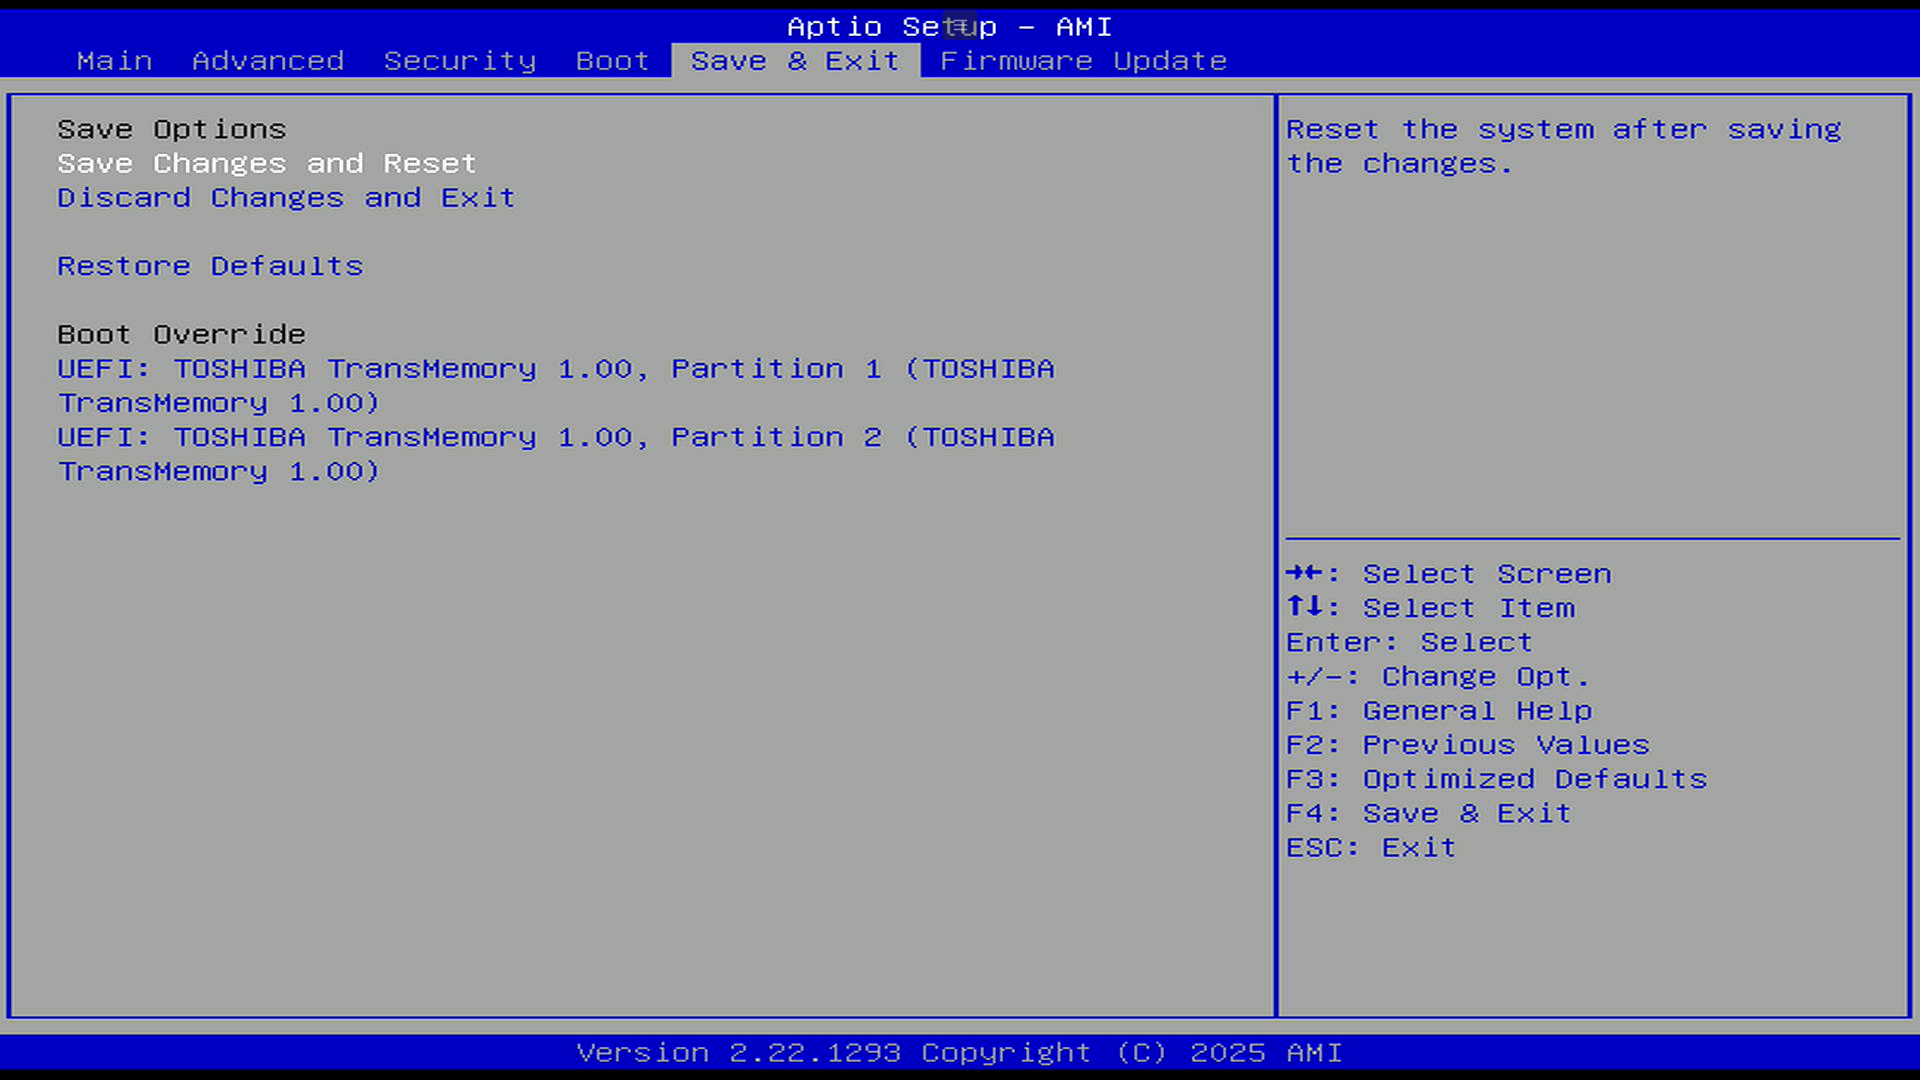Switch to the Advanced tab

pyautogui.click(x=267, y=61)
